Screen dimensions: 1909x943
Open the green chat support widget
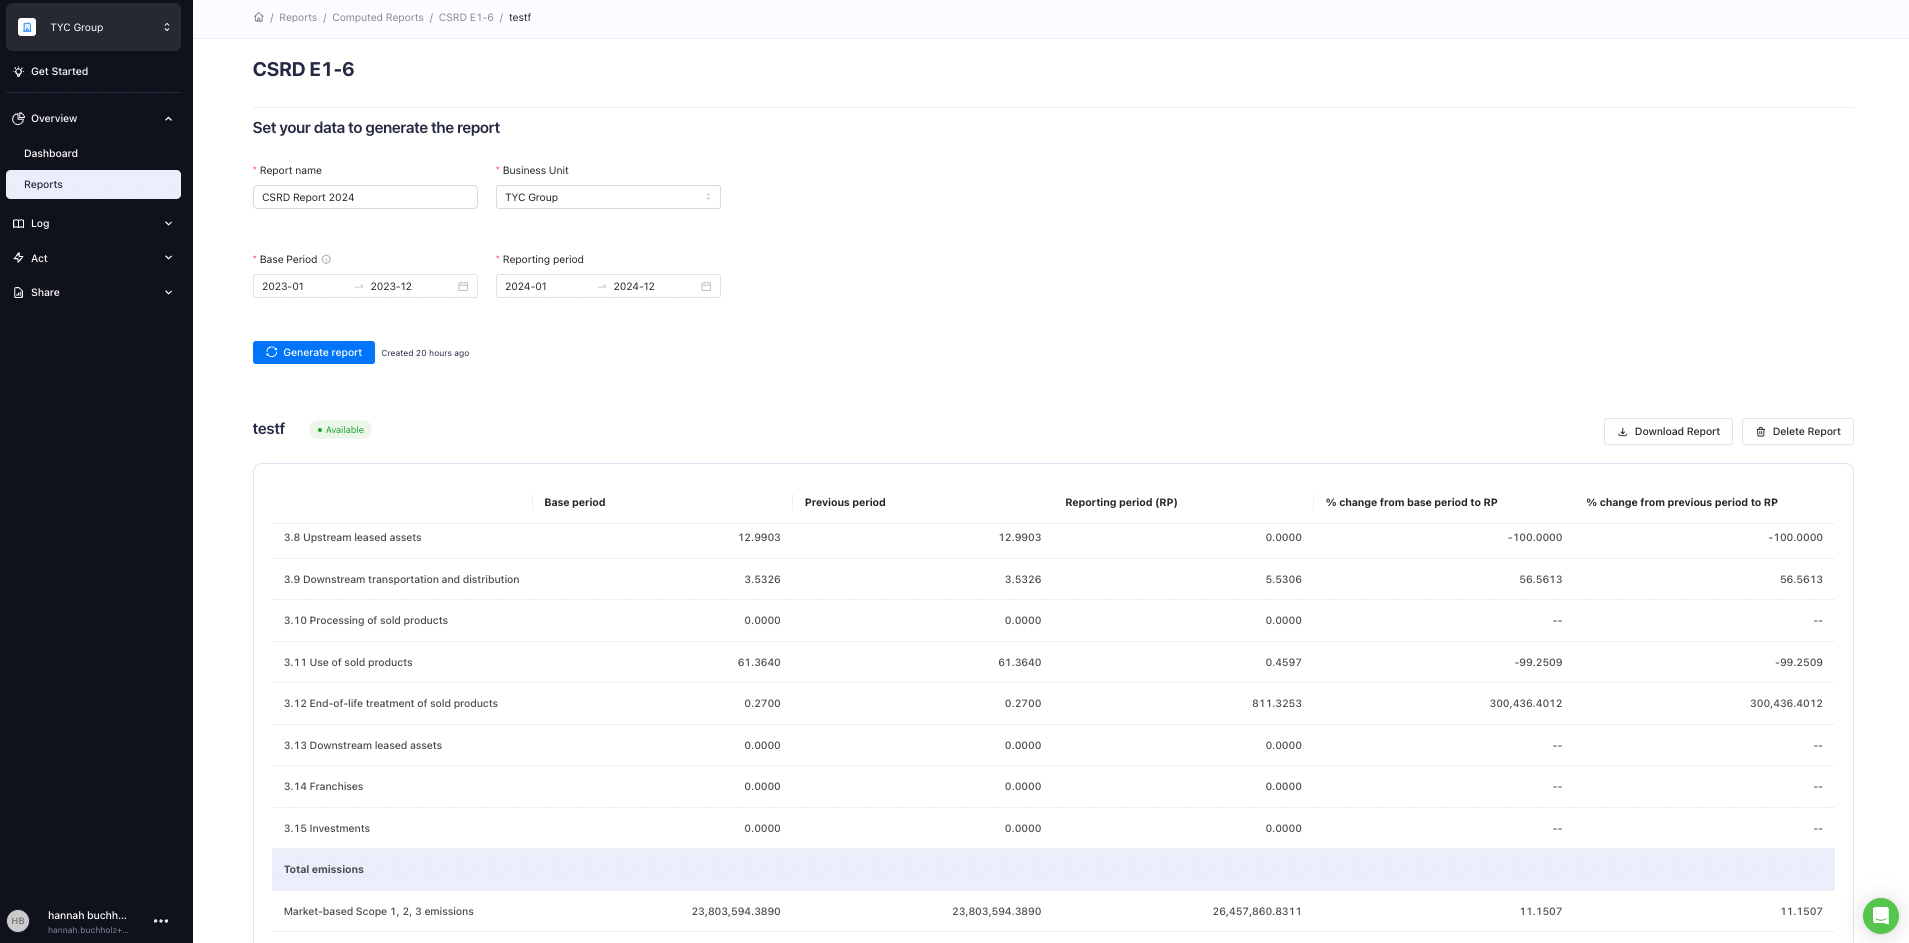1880,915
